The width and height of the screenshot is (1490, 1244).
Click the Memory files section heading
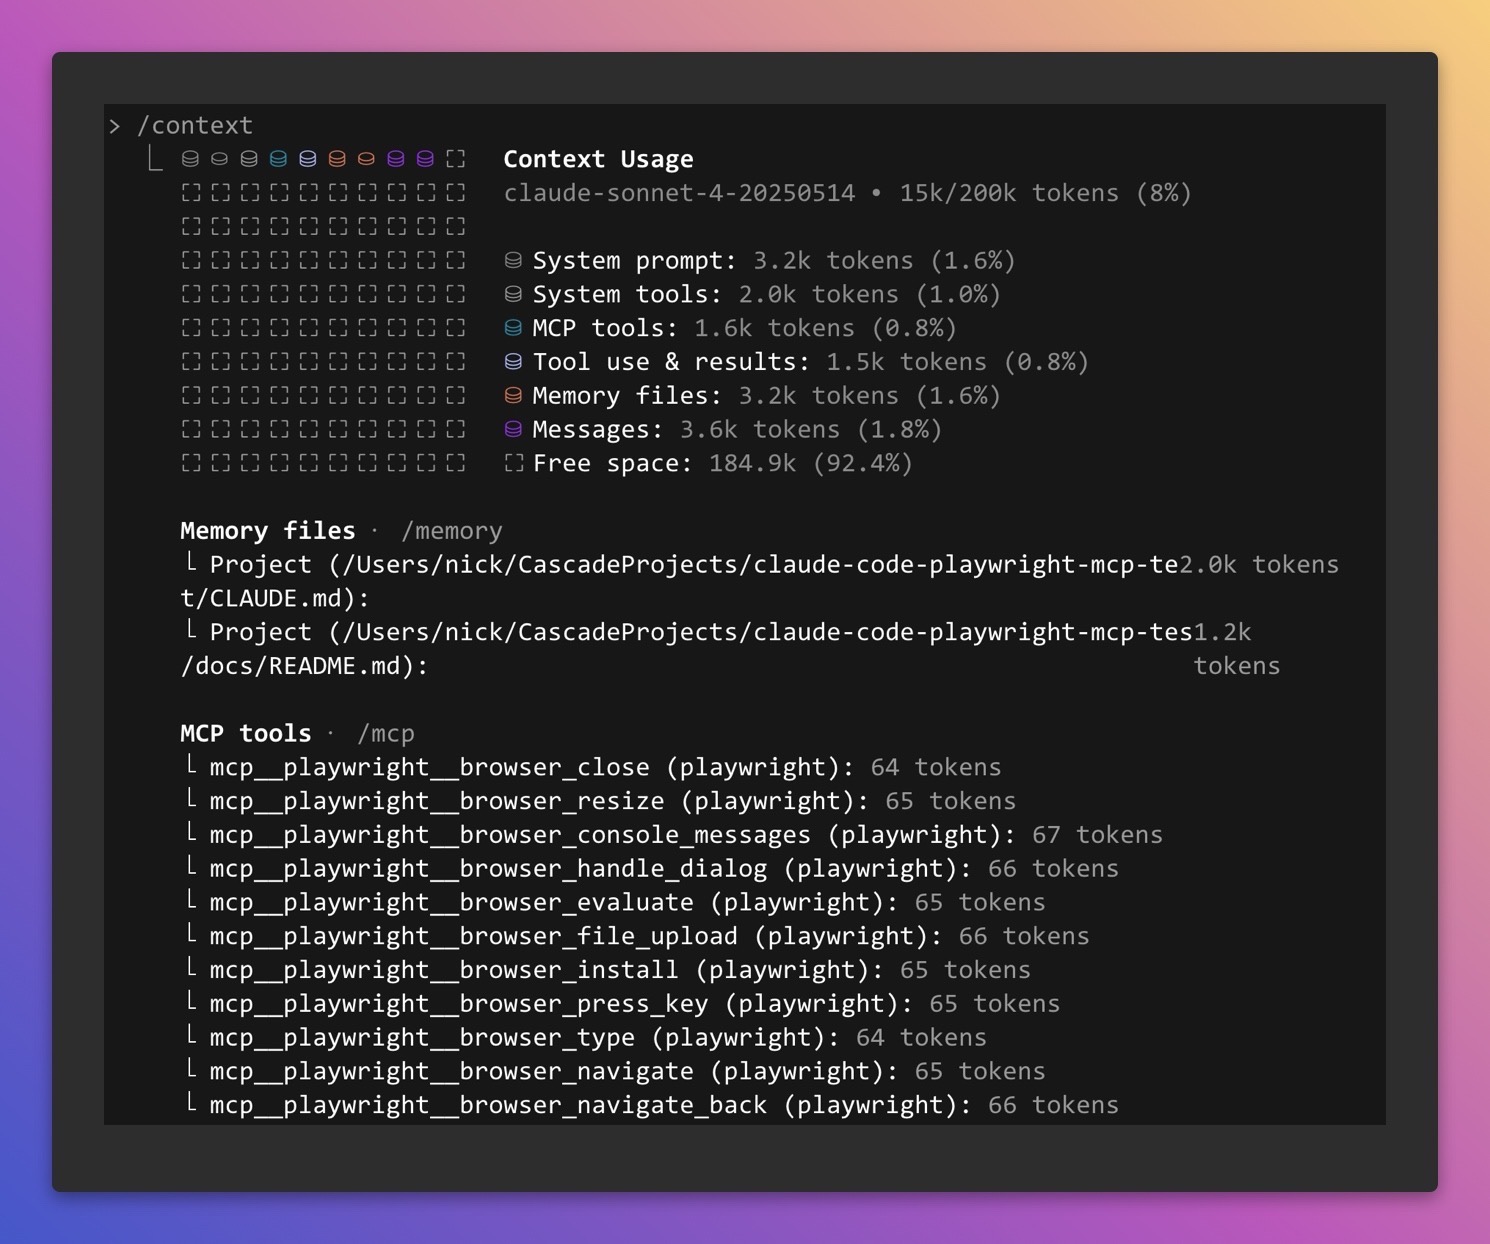(267, 531)
